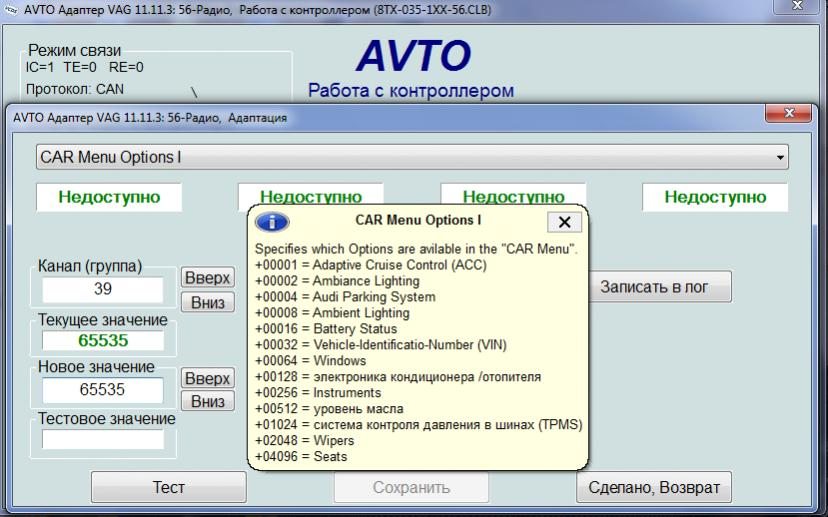Click the Записать в лог button
Screen dimensions: 828x517
click(659, 287)
